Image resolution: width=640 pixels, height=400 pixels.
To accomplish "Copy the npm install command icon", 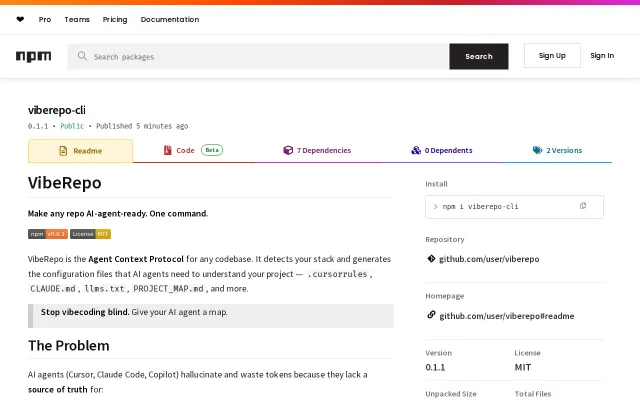I will 583,206.
